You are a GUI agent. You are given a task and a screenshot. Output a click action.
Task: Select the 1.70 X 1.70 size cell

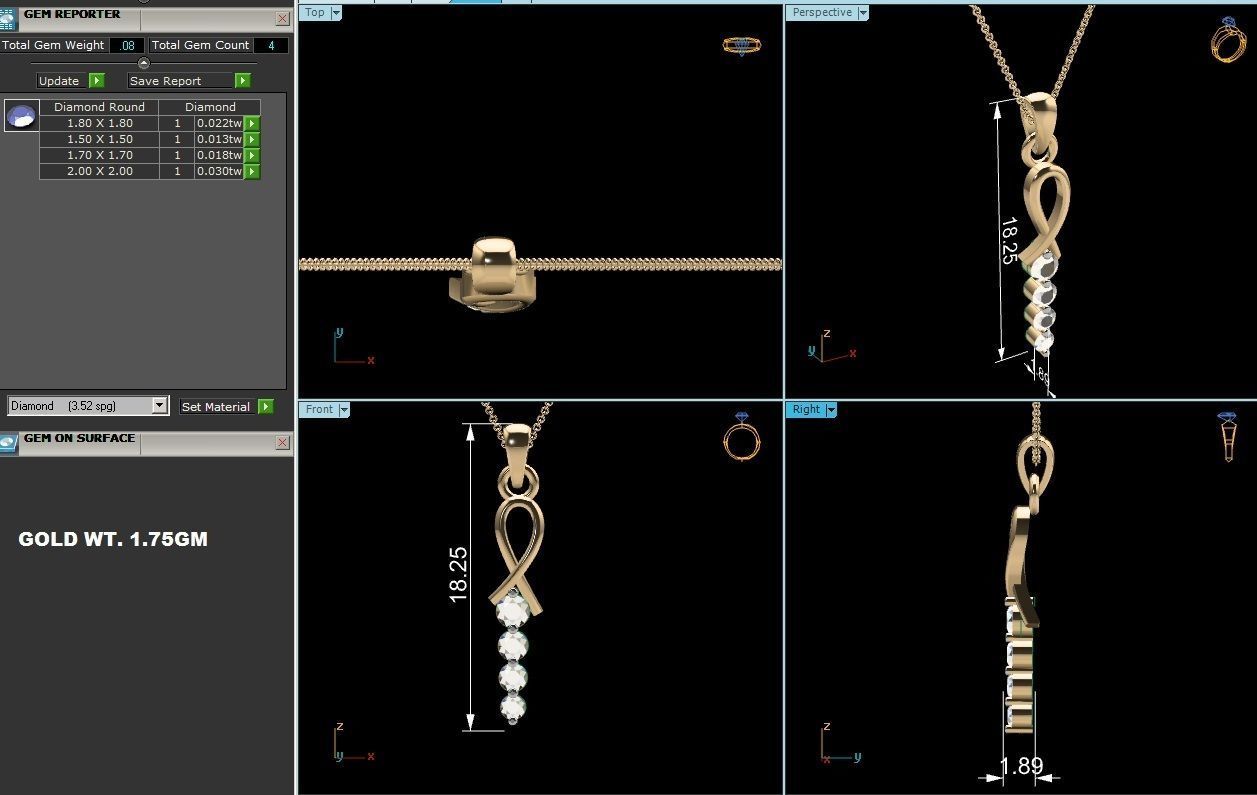coord(99,155)
